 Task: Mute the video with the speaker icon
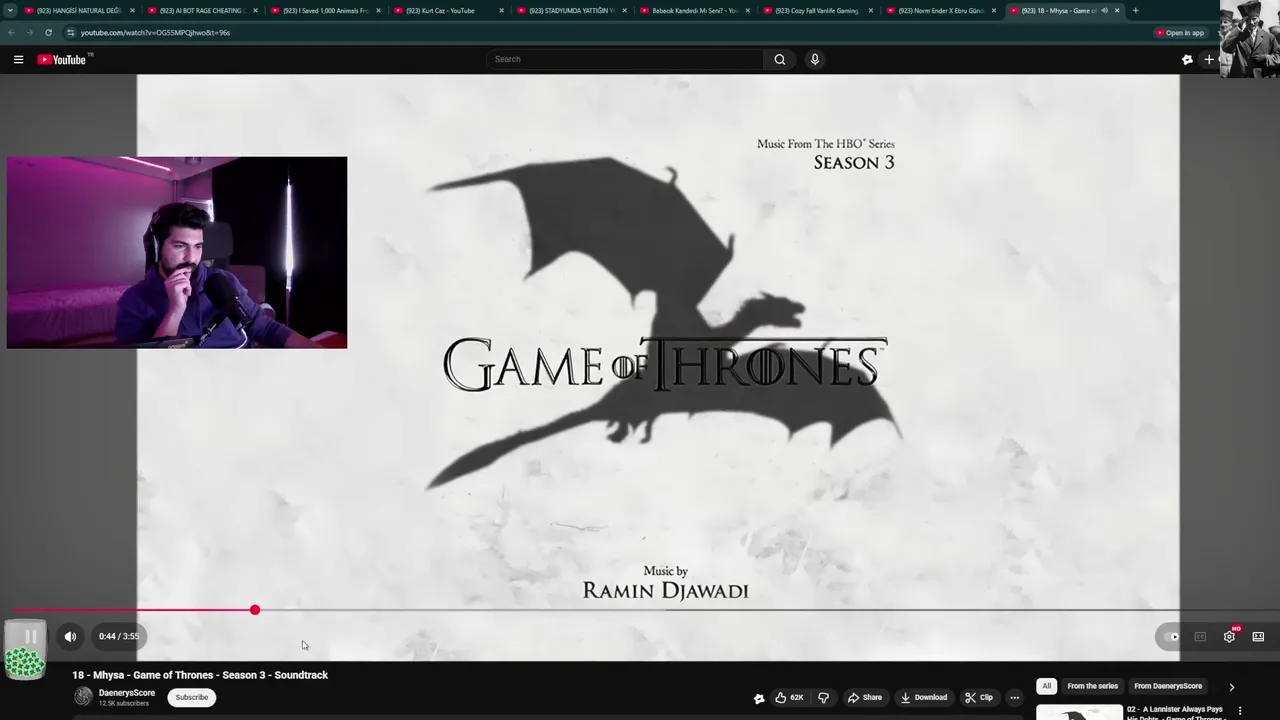(70, 636)
